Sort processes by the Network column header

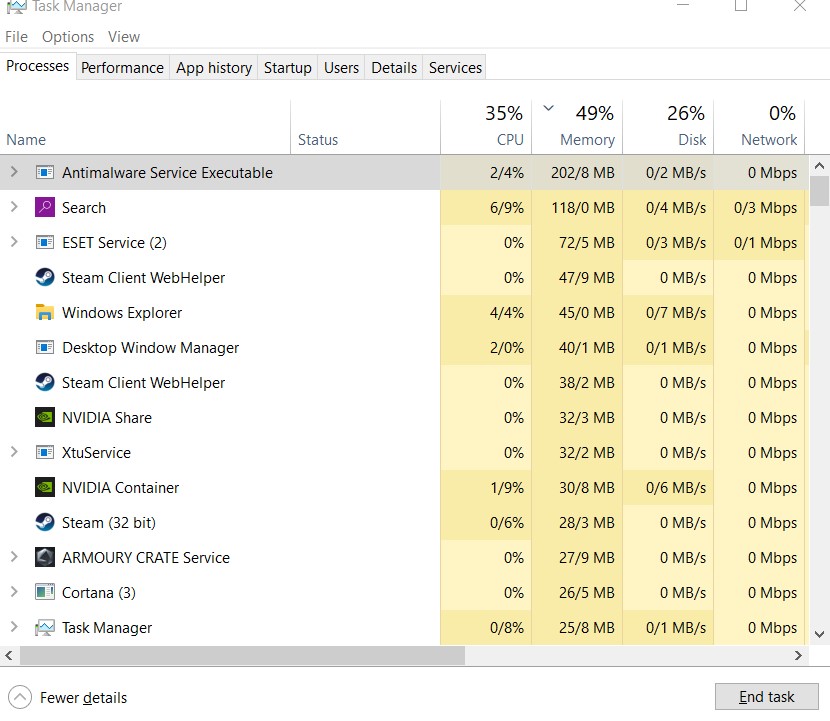[x=759, y=127]
